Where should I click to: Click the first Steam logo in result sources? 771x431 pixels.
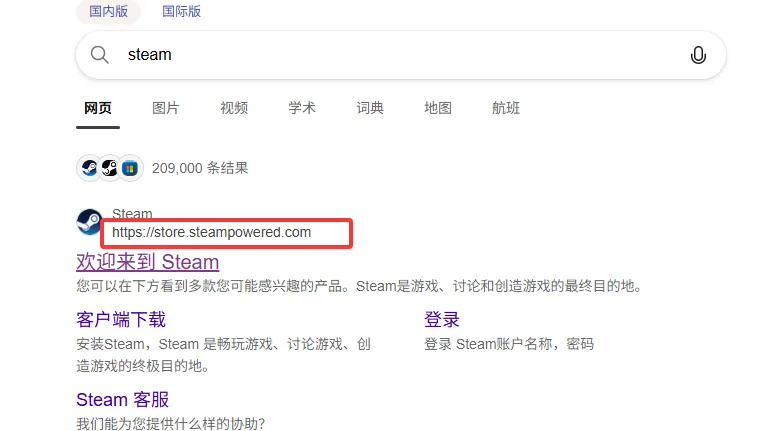(x=89, y=168)
